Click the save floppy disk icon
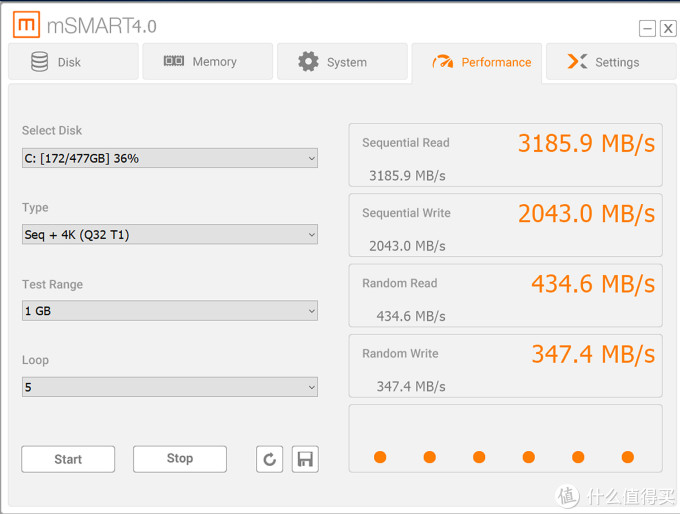 305,459
